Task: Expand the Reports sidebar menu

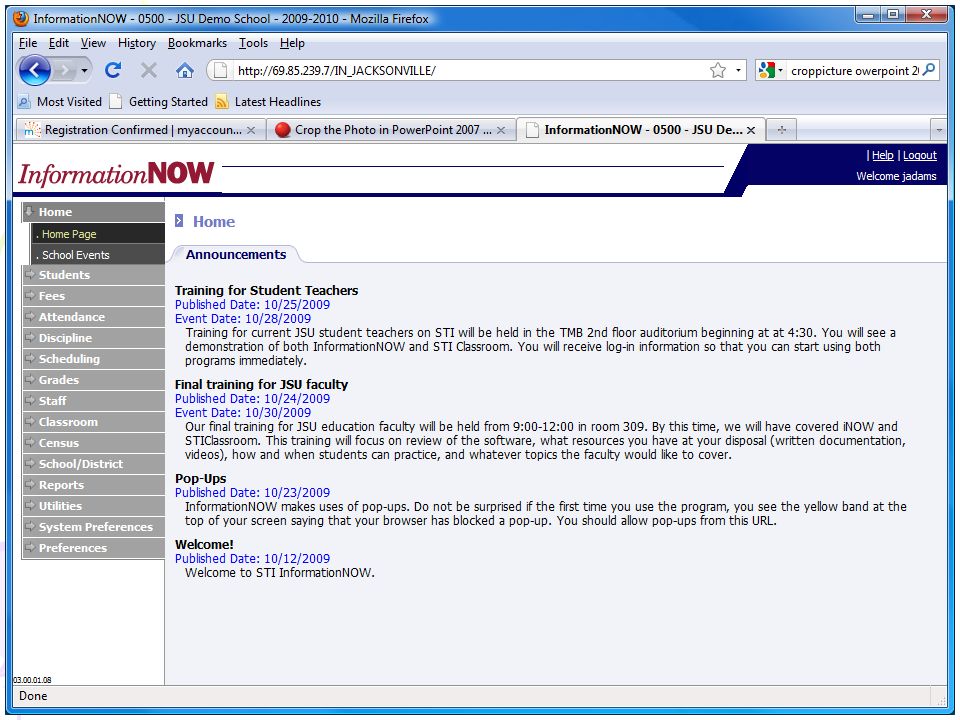Action: 94,485
